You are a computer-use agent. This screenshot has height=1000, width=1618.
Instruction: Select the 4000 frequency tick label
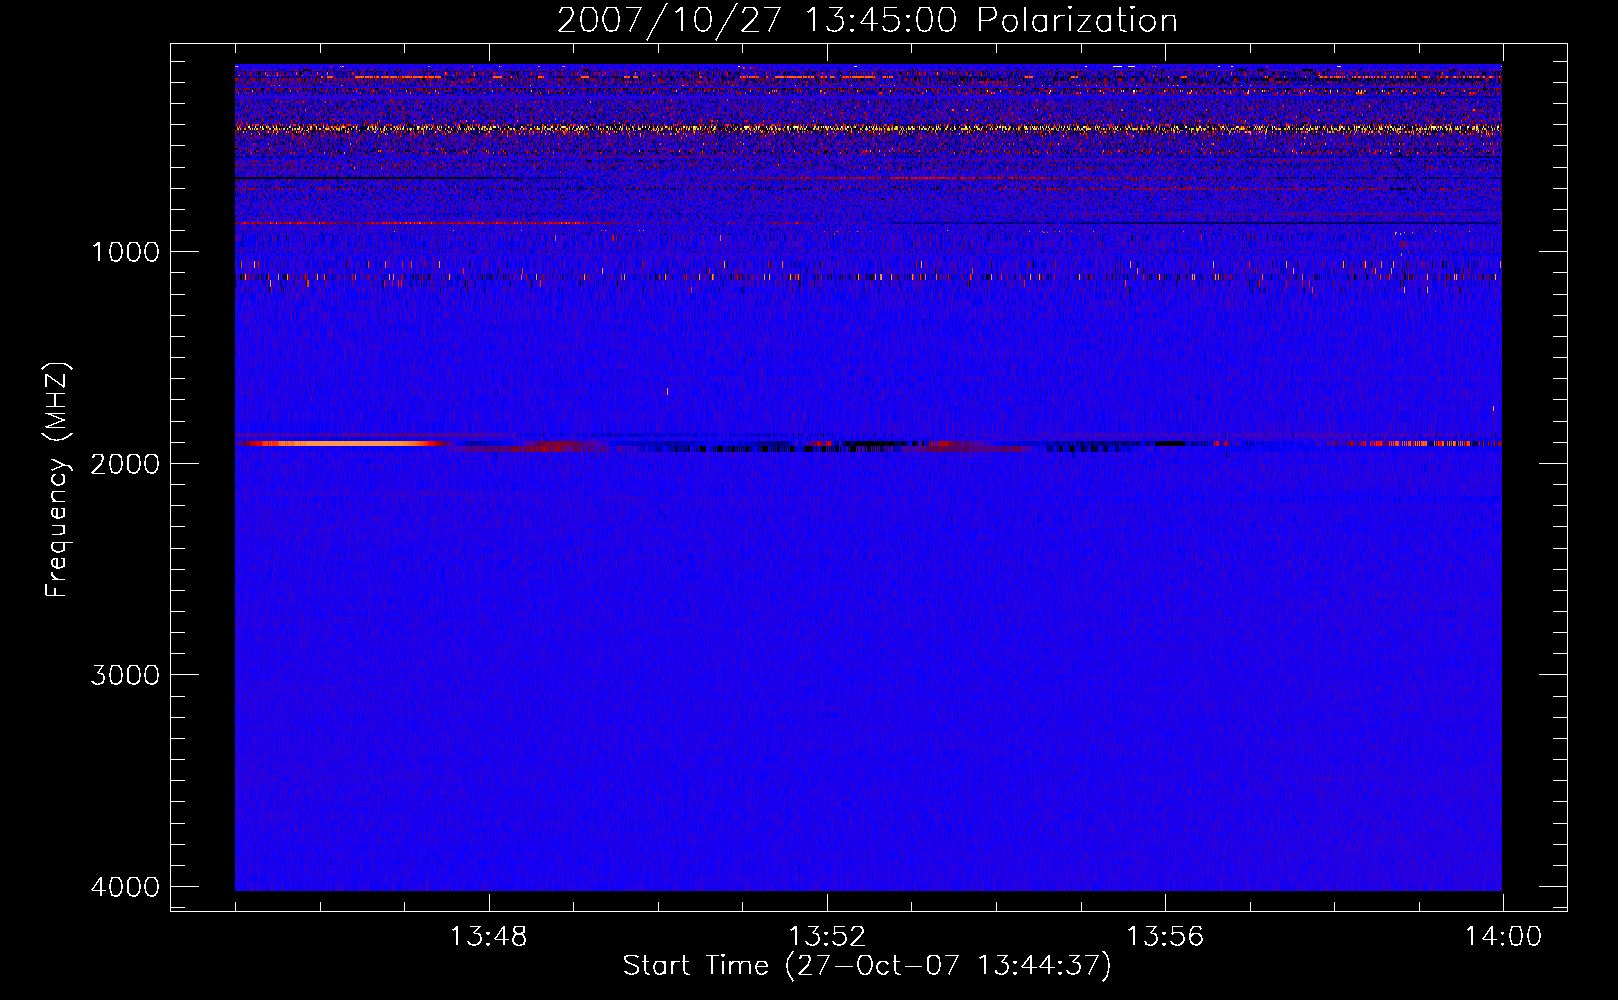pos(125,887)
